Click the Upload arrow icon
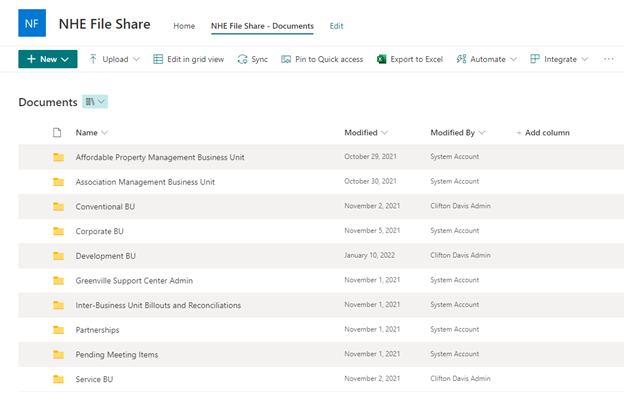 [93, 59]
